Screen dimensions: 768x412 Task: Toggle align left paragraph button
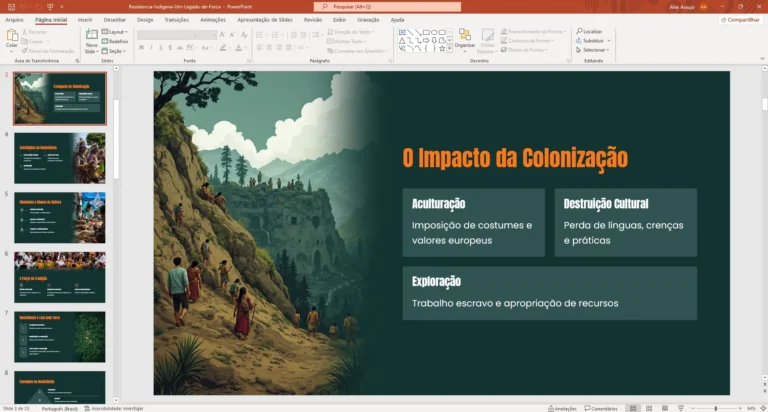click(x=260, y=48)
